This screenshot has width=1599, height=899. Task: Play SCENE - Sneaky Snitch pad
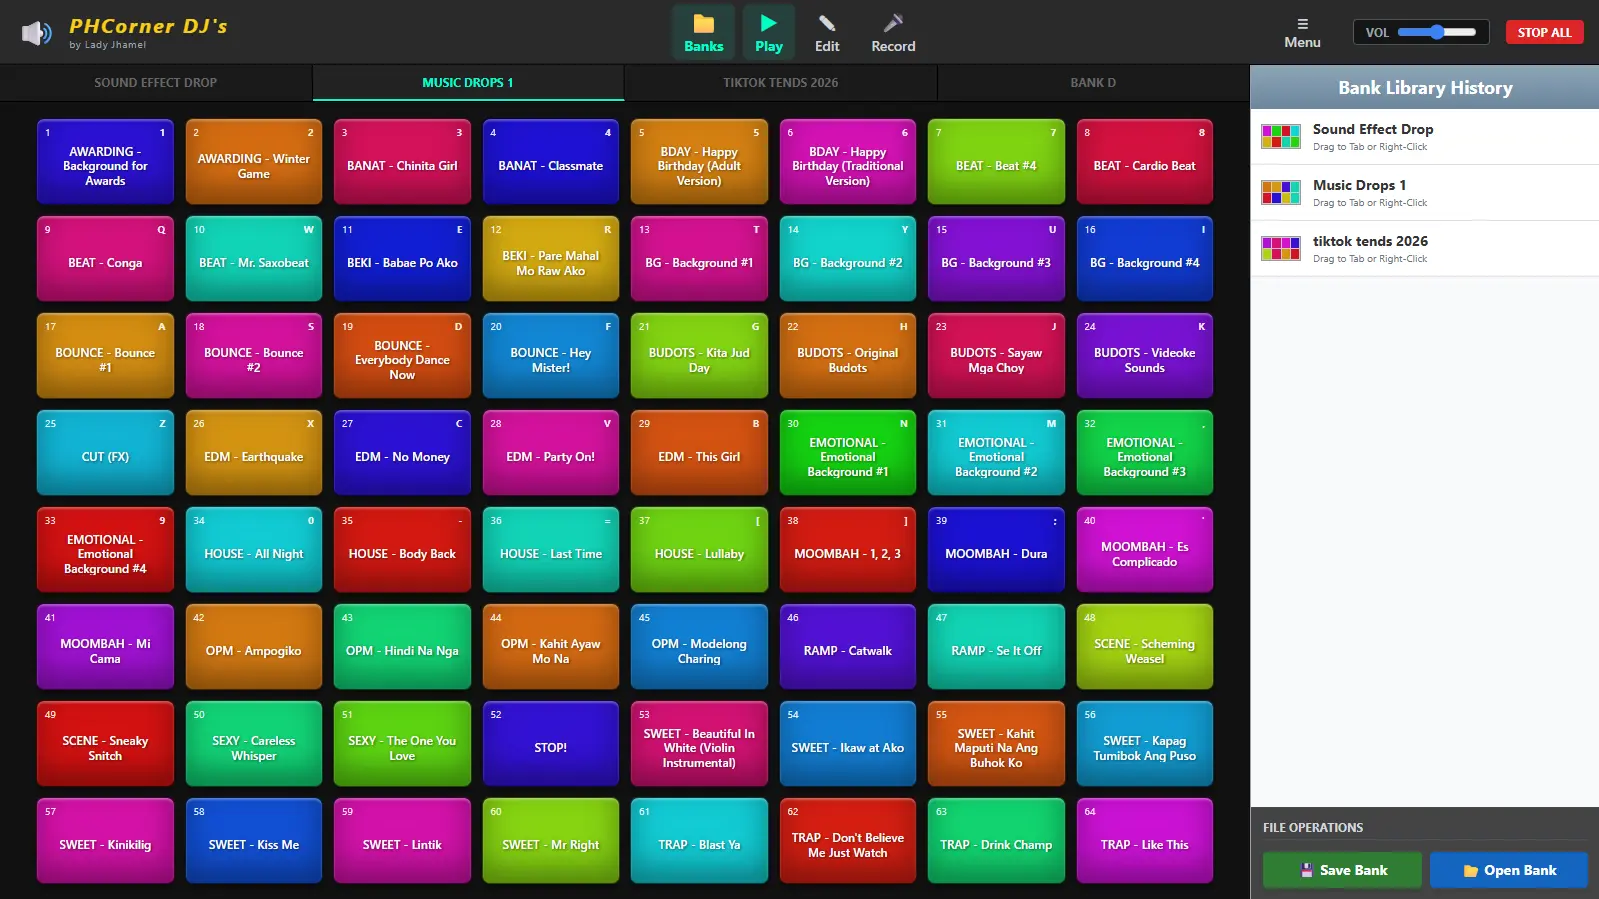[105, 743]
